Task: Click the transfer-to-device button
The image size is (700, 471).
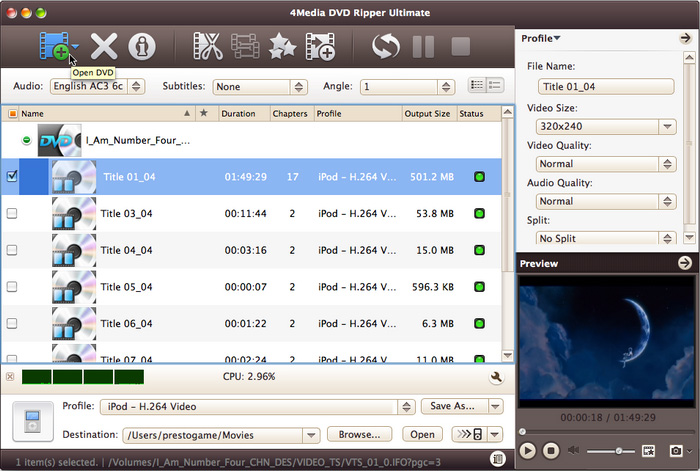Action: point(470,434)
